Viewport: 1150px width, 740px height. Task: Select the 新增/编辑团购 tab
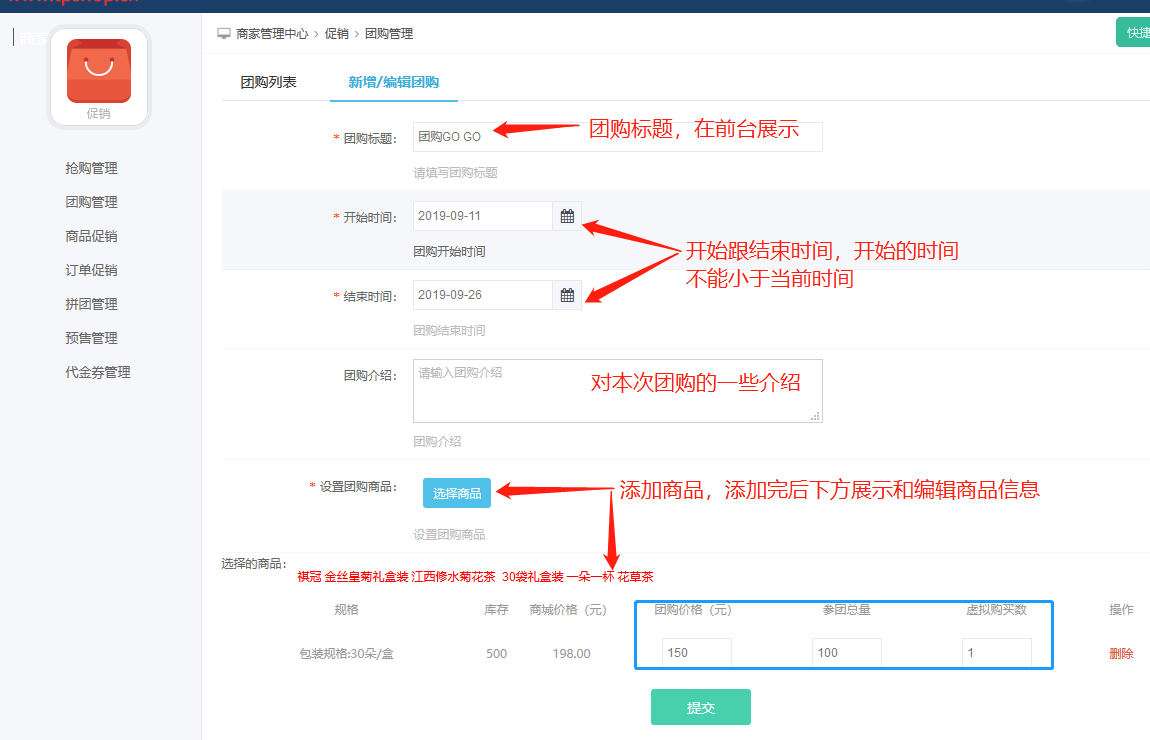point(393,82)
